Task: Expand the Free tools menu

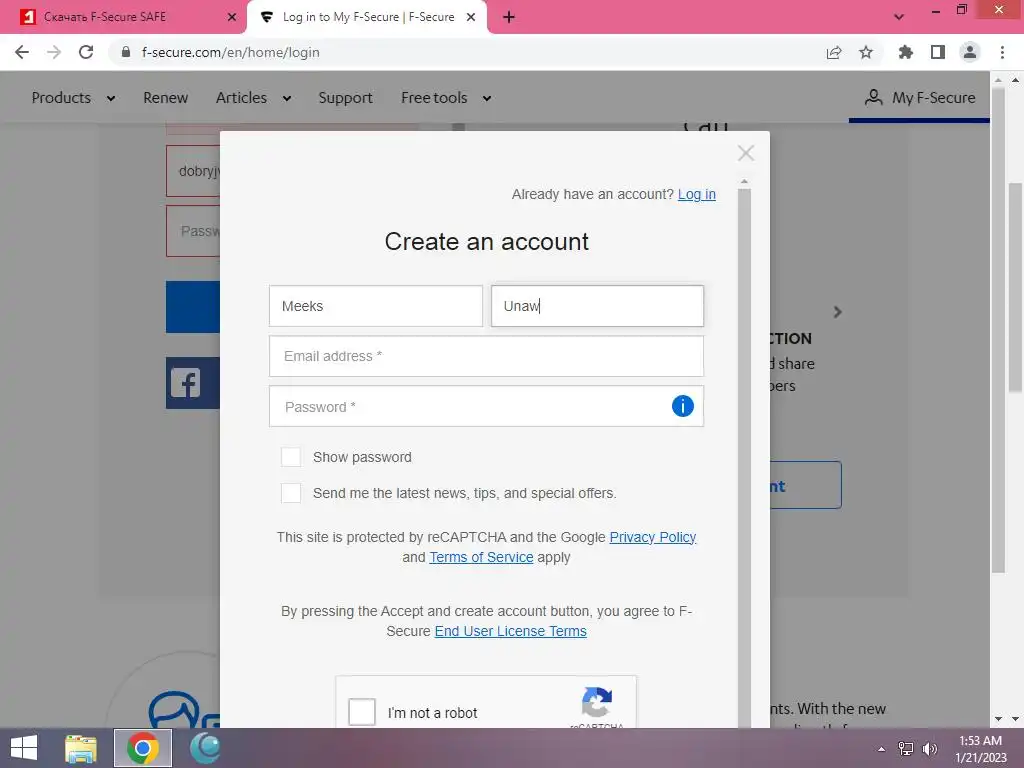Action: point(446,98)
